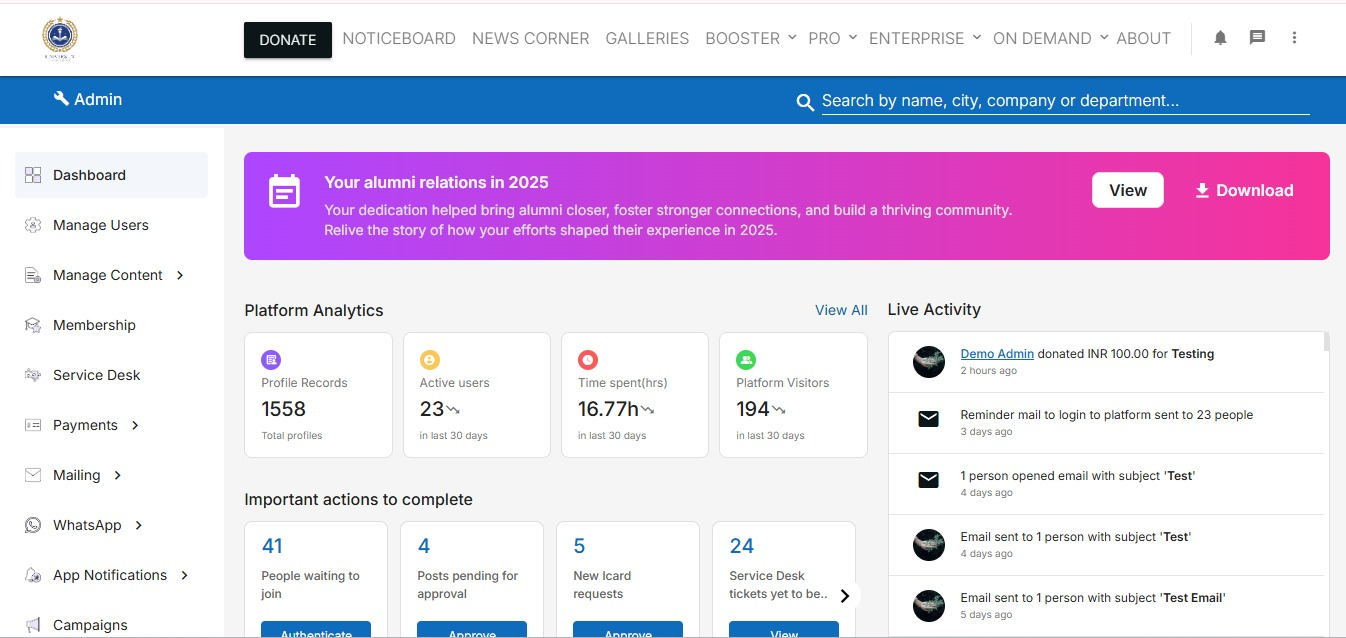Click the search magnifier icon
Viewport: 1346px width, 638px height.
[x=805, y=101]
